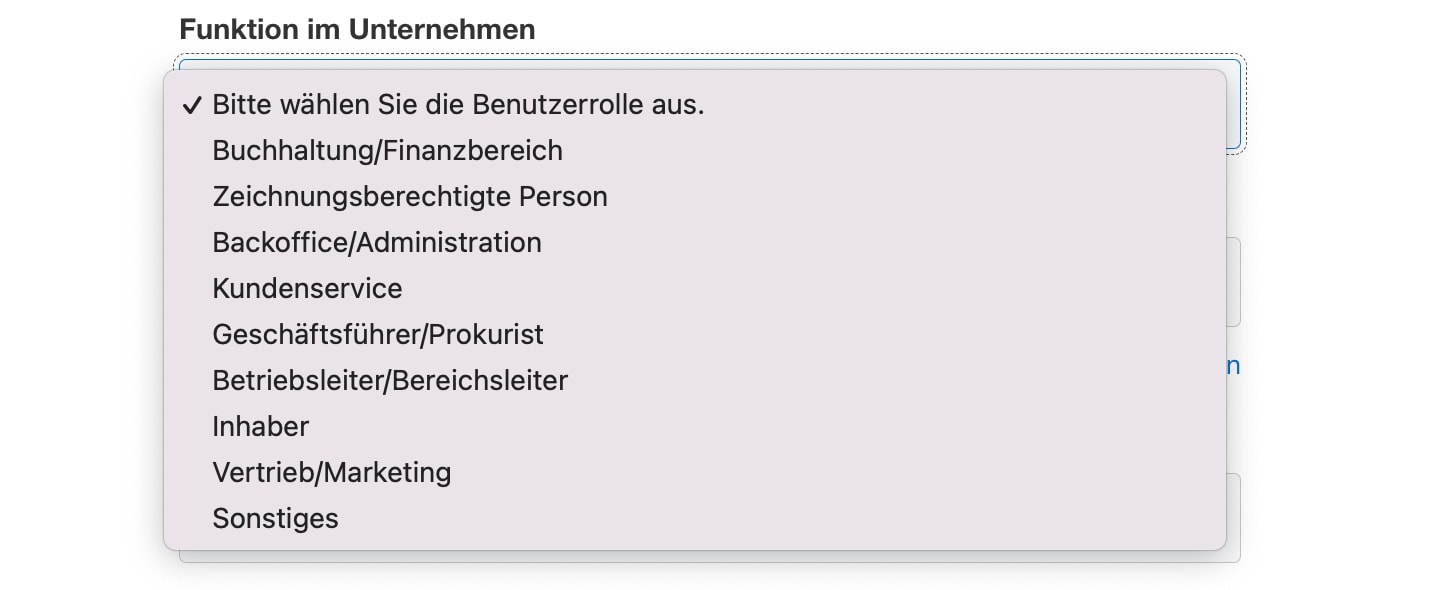Select the Buchhaltung/Finanzbereich role

click(x=387, y=150)
